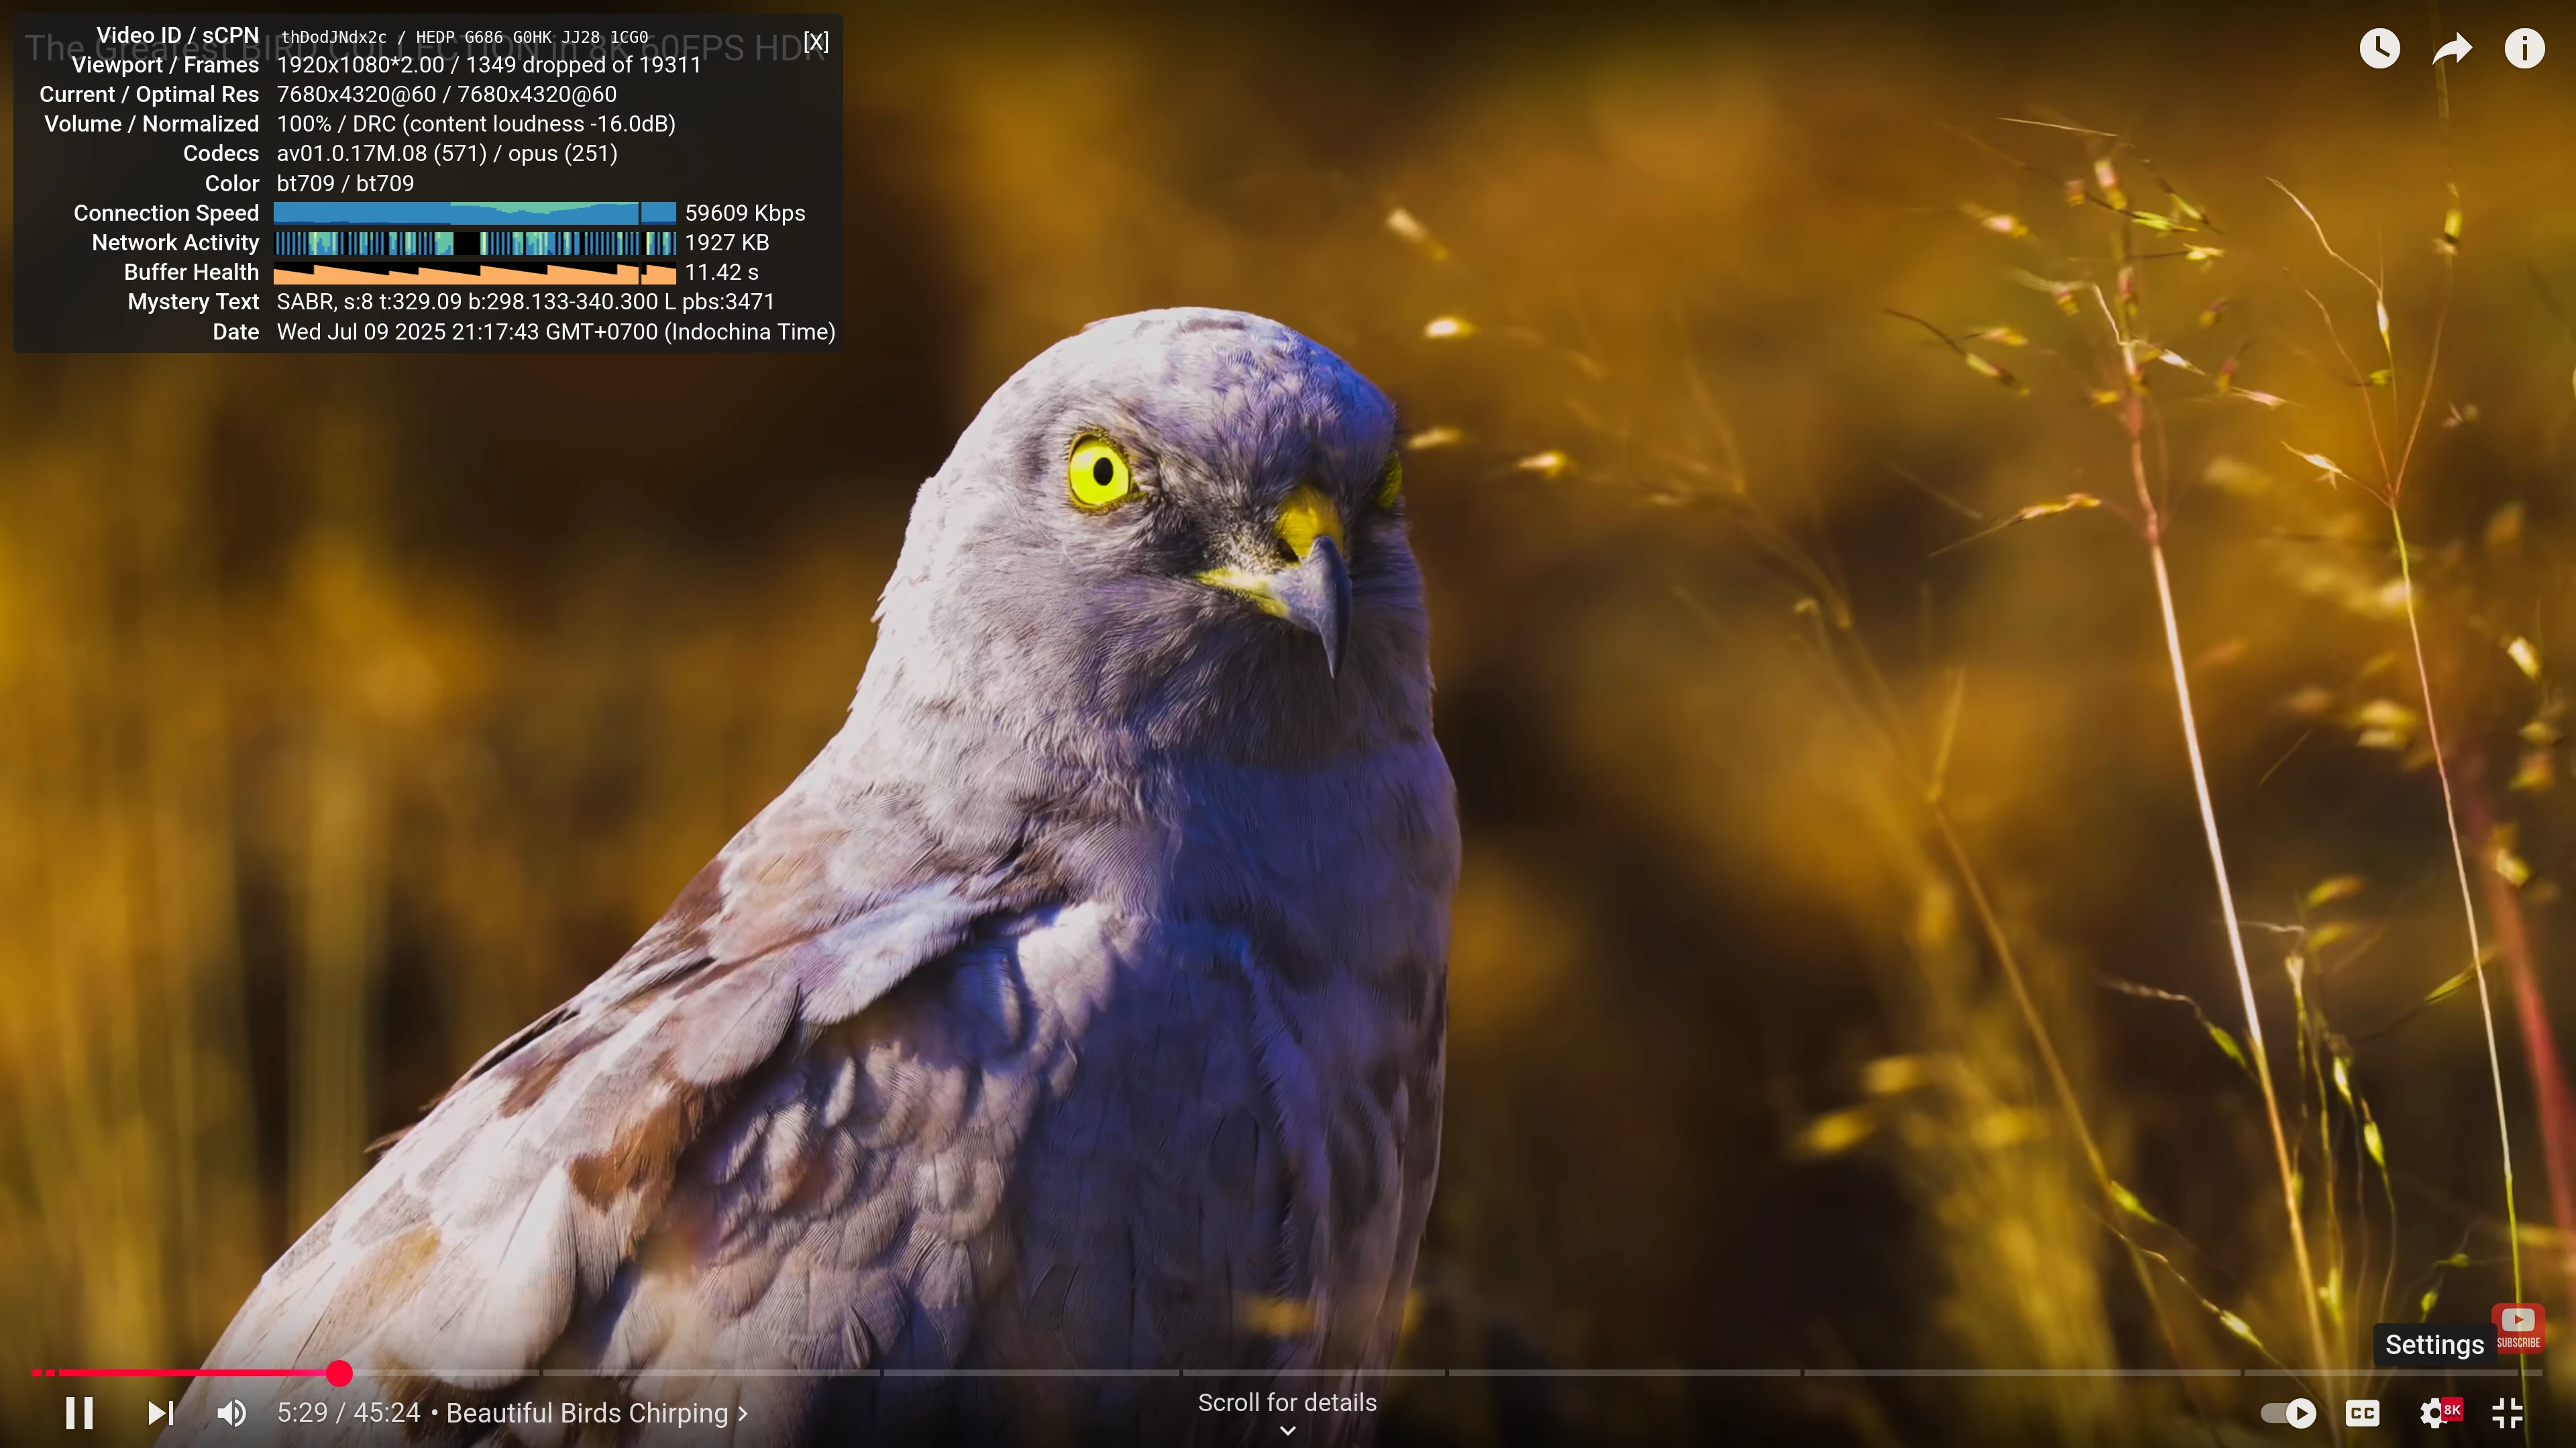Click the video ID thDodJNdx2c text
Image resolution: width=2576 pixels, height=1448 pixels.
[333, 37]
